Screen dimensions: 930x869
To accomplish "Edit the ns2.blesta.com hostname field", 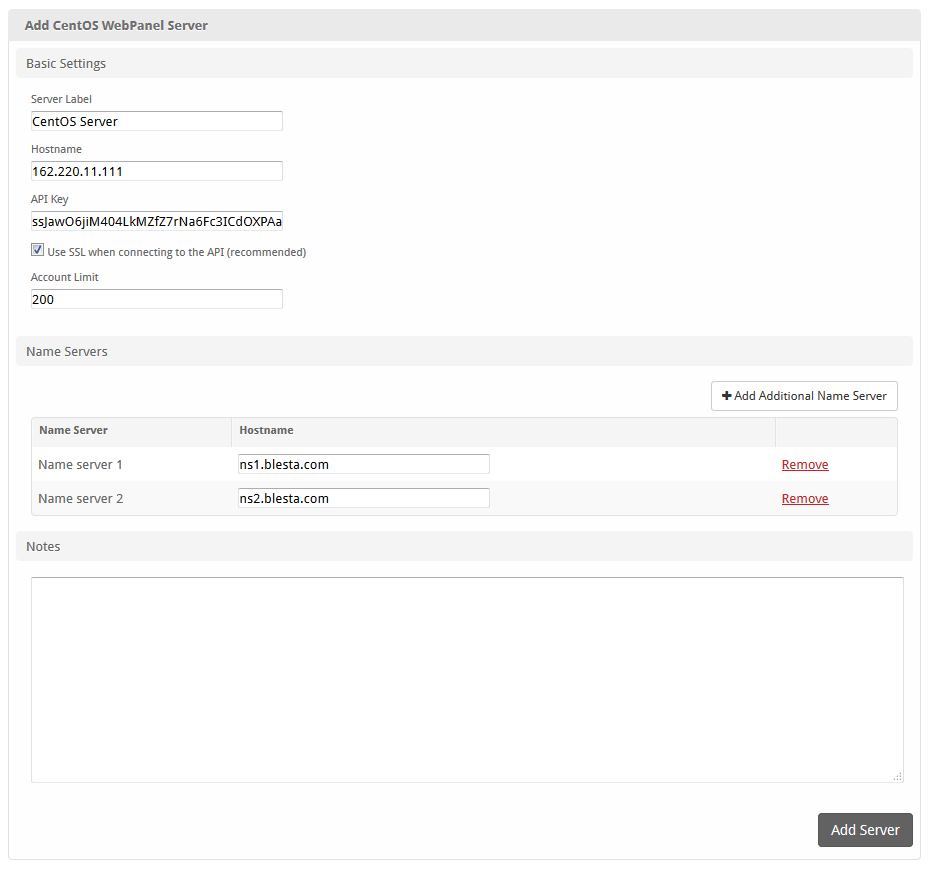I will pyautogui.click(x=363, y=498).
